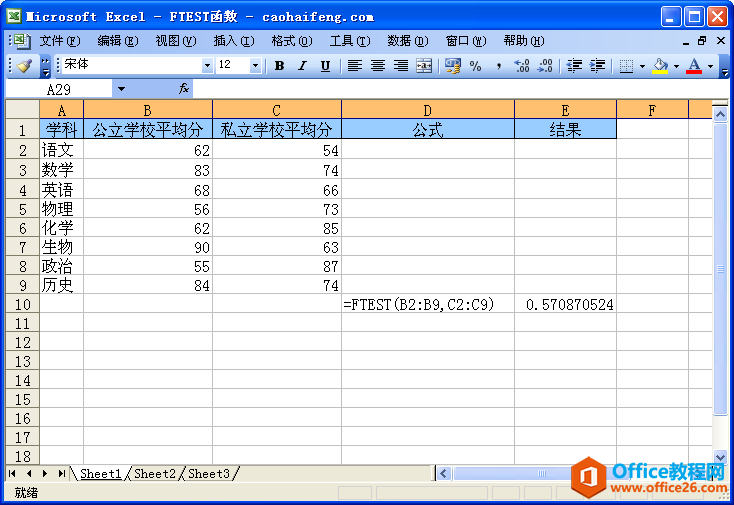734x505 pixels.
Task: Click the Excel workbook icon in menu bar
Action: click(22, 41)
